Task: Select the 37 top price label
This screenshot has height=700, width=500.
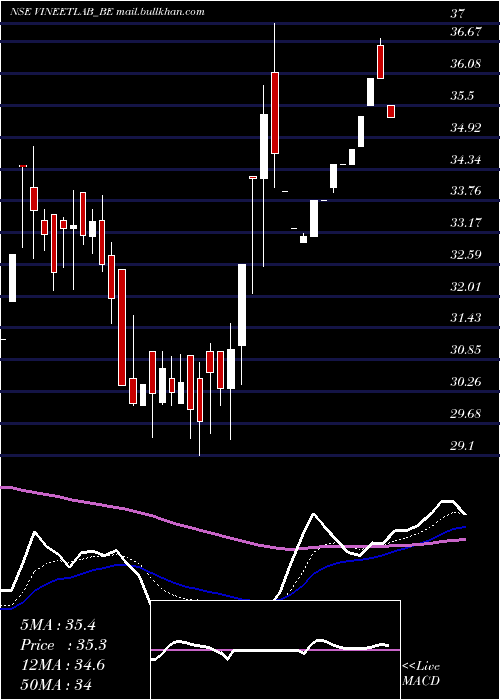Action: [457, 13]
